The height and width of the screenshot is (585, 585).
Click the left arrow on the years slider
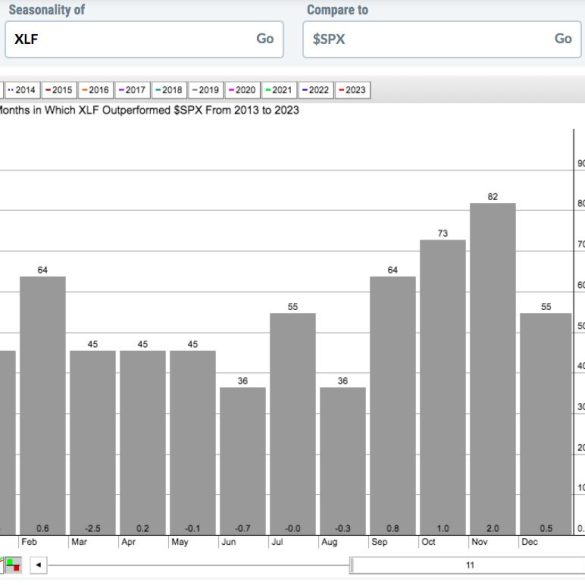click(38, 565)
